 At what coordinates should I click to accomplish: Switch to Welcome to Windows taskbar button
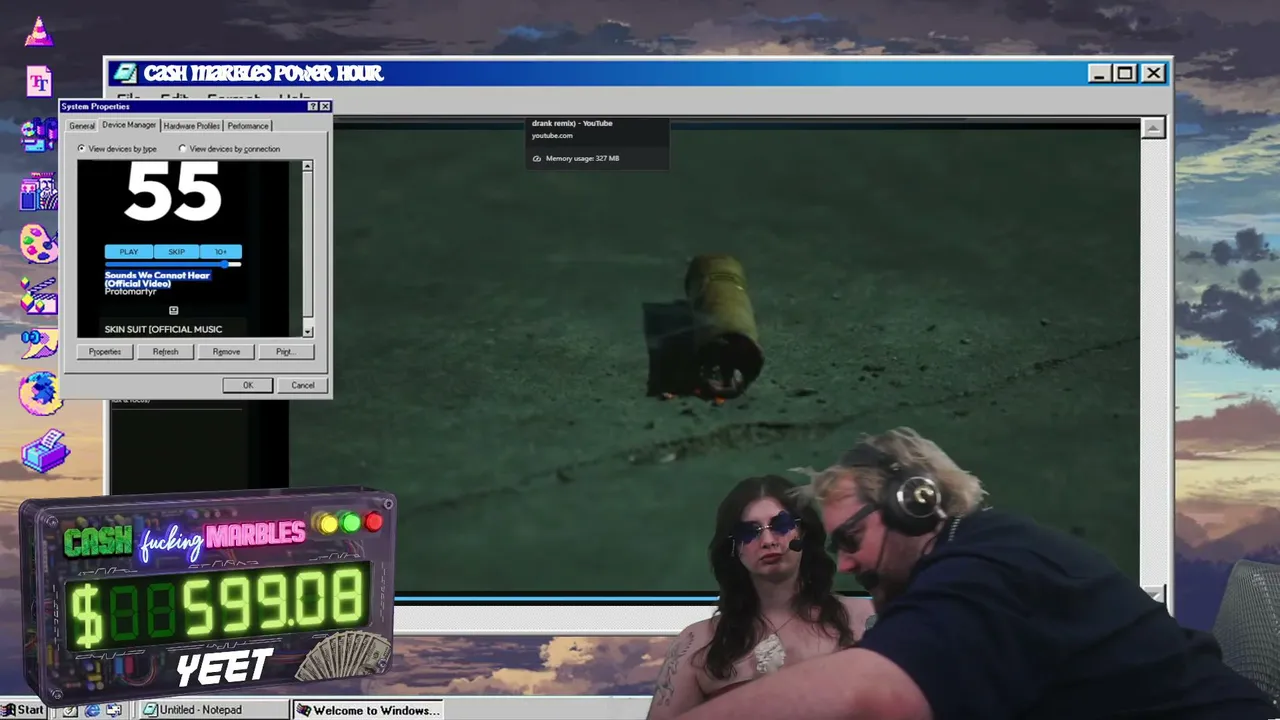pyautogui.click(x=370, y=710)
